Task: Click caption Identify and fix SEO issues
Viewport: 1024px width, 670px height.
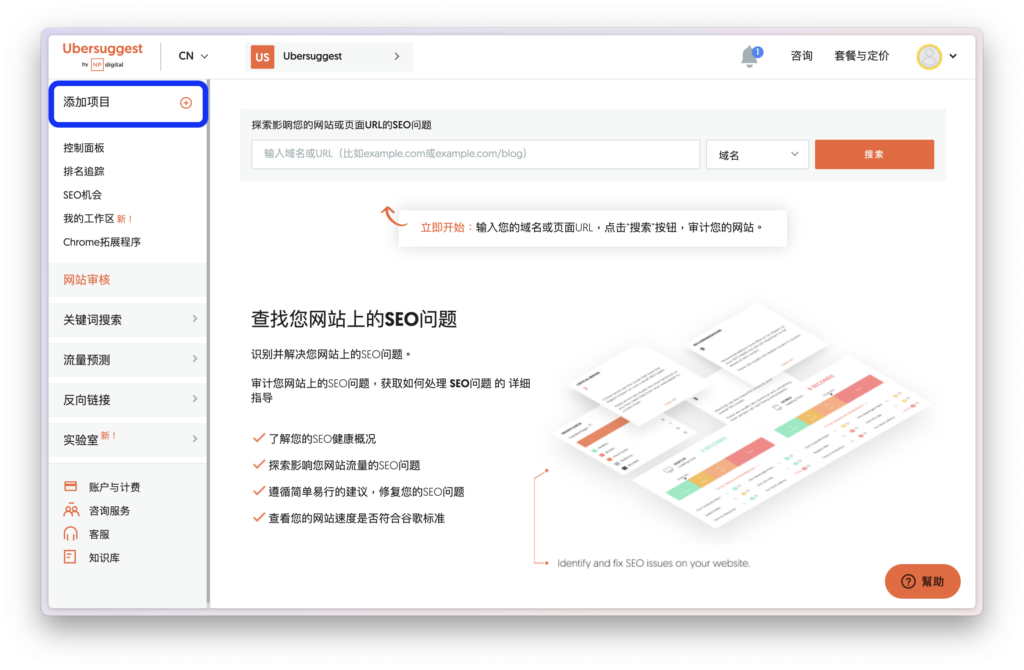Action: (653, 563)
